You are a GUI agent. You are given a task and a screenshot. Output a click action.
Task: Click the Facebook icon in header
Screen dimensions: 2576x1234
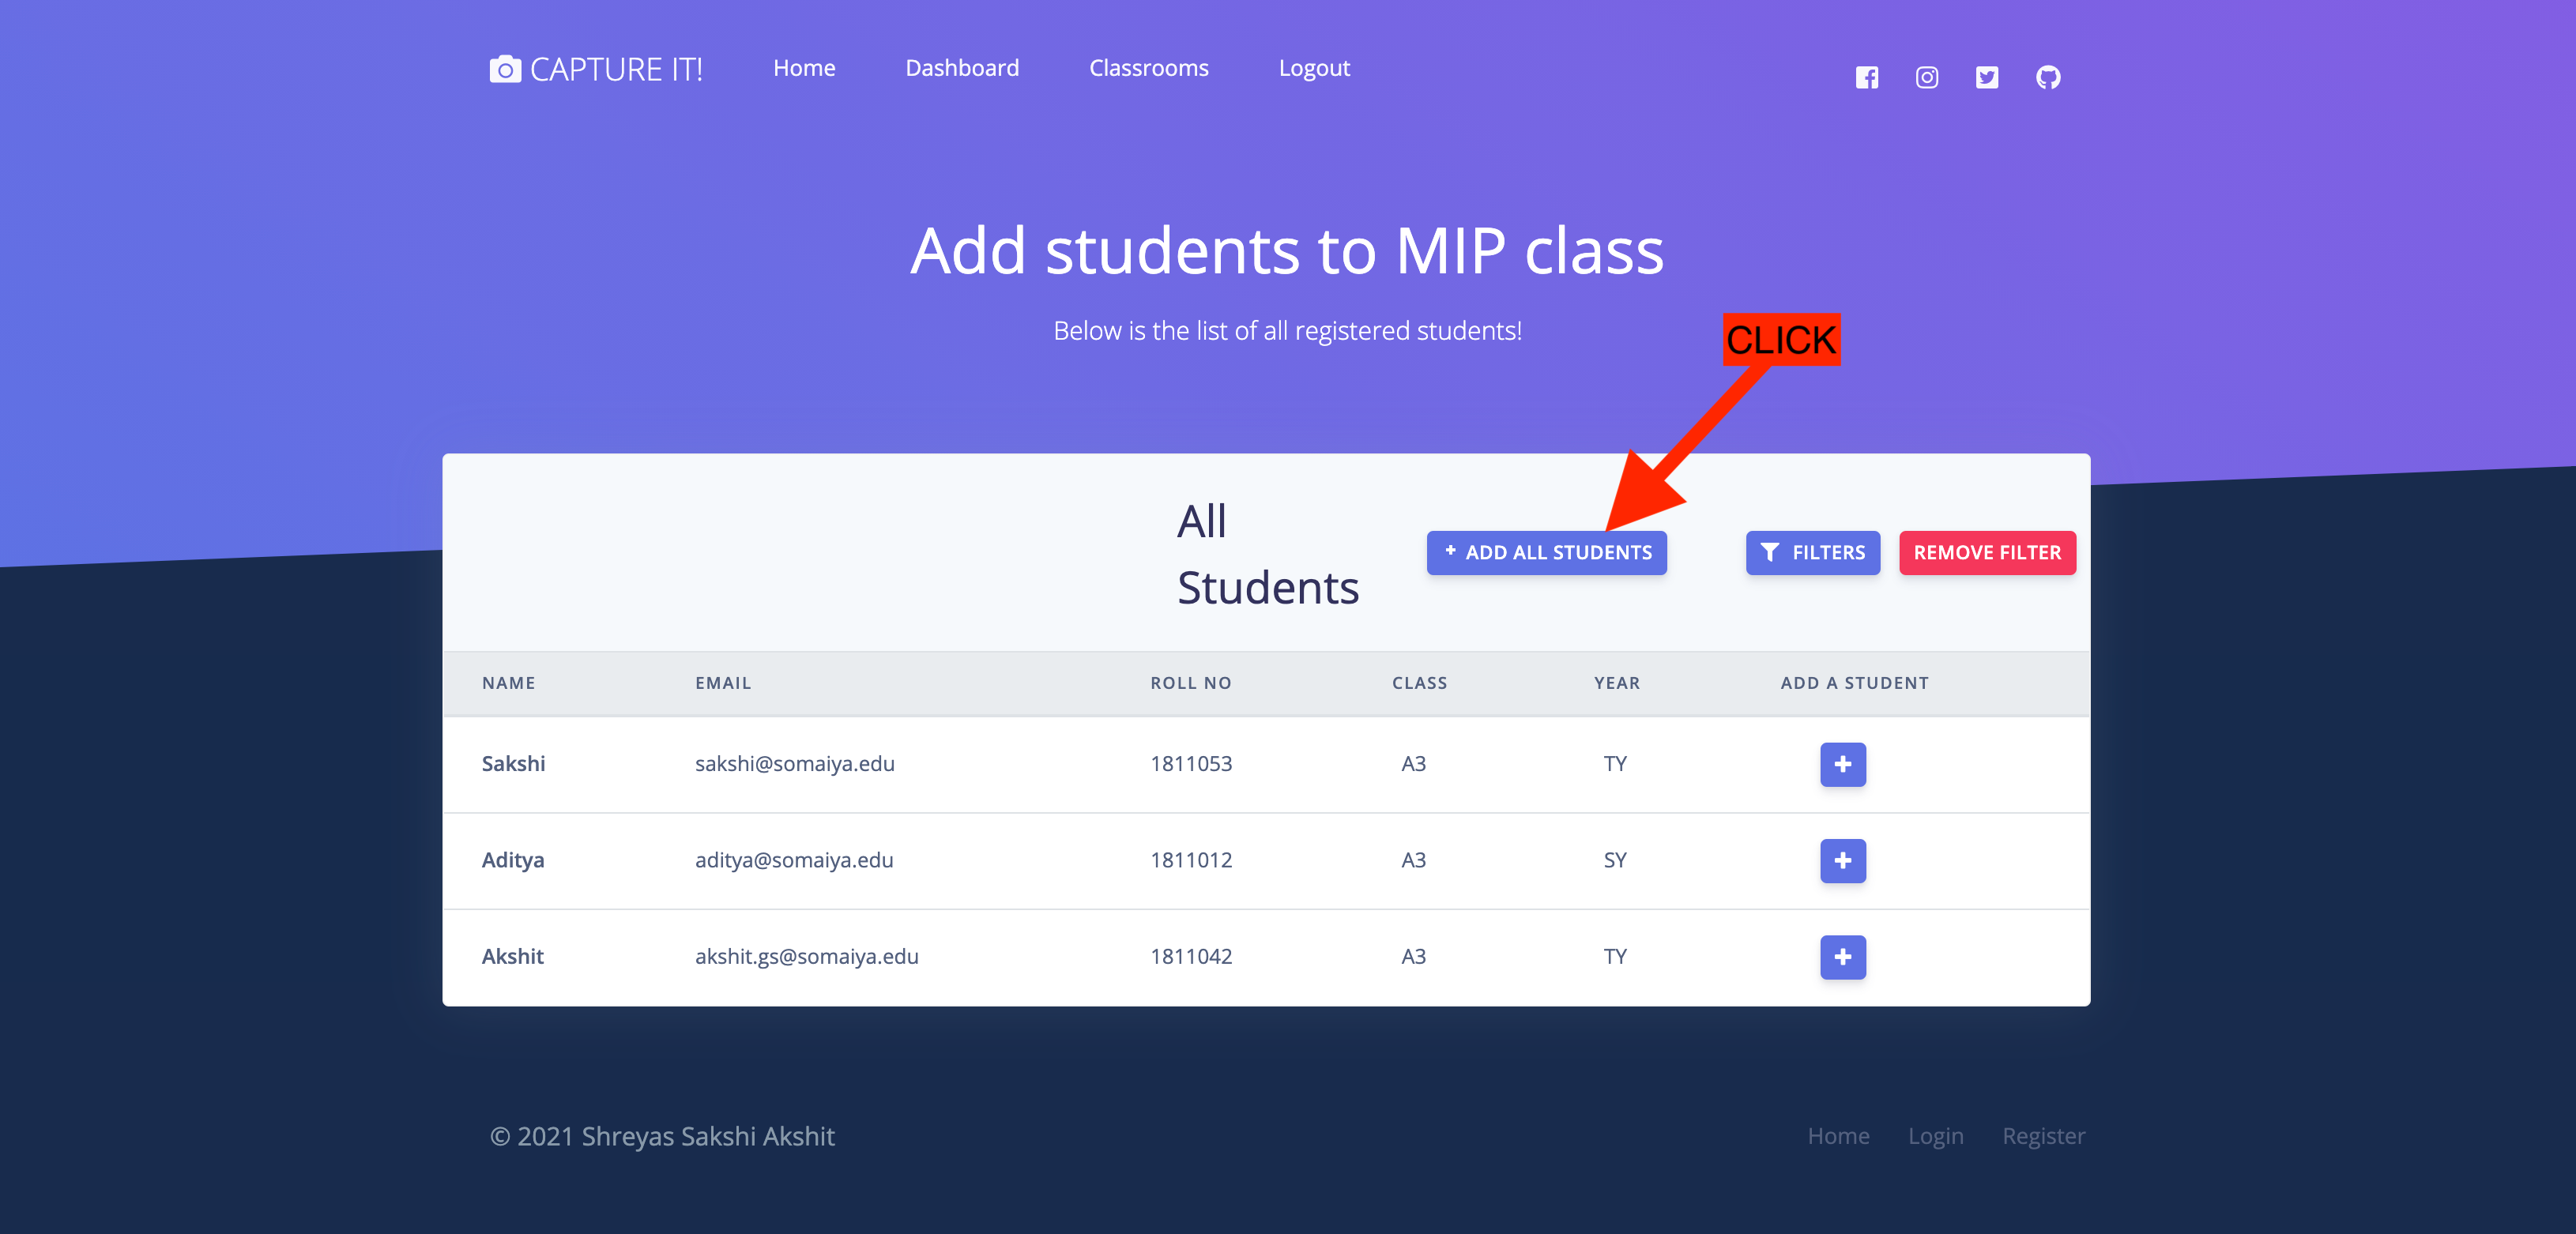pyautogui.click(x=1866, y=77)
